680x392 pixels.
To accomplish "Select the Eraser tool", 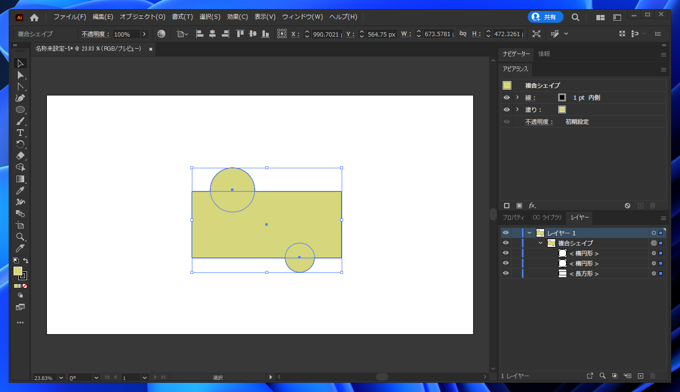I will [20, 156].
